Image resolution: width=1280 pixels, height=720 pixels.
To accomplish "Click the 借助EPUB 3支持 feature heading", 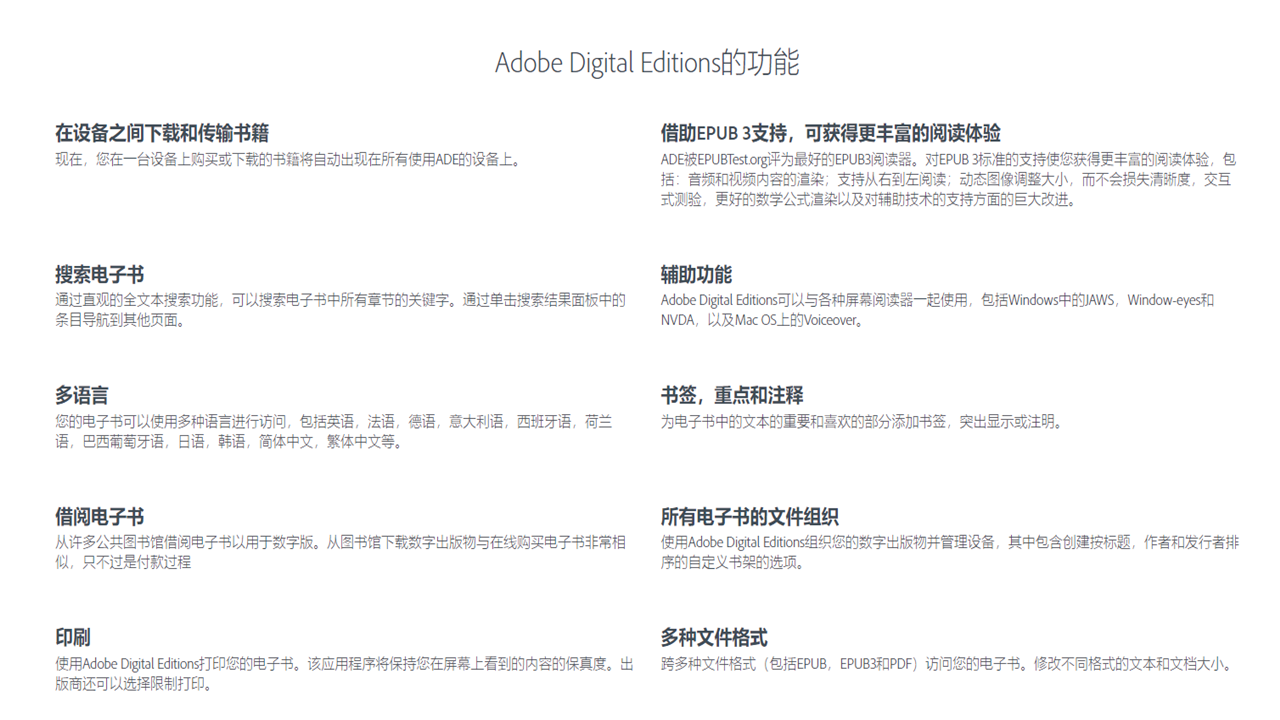I will (830, 130).
